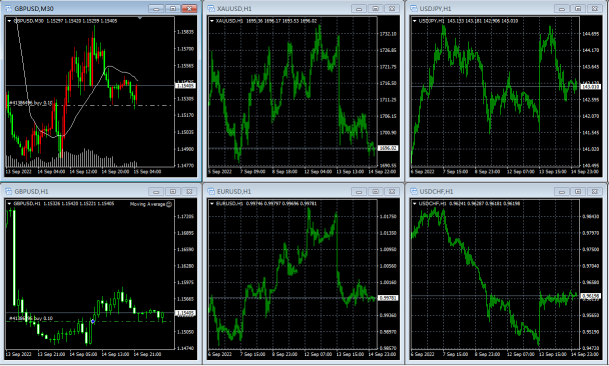Click the 1696.02 price label on XAUUSD chart
Viewport: 609px width, 366px height.
pyautogui.click(x=388, y=148)
